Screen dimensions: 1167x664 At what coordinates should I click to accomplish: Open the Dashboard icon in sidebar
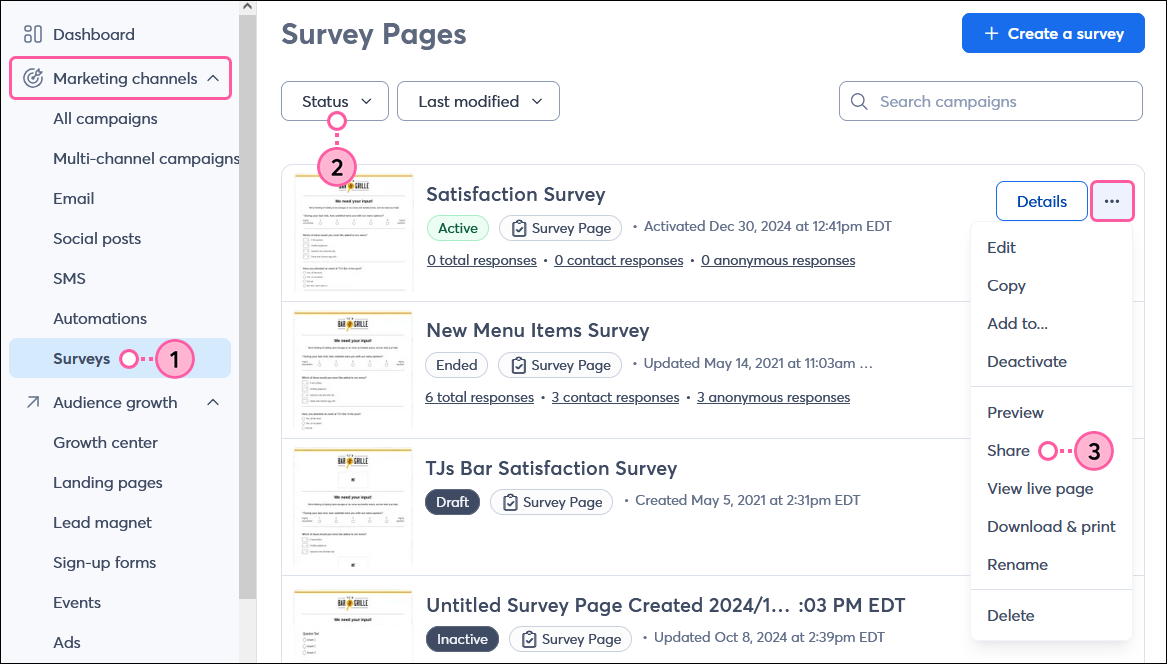point(33,34)
